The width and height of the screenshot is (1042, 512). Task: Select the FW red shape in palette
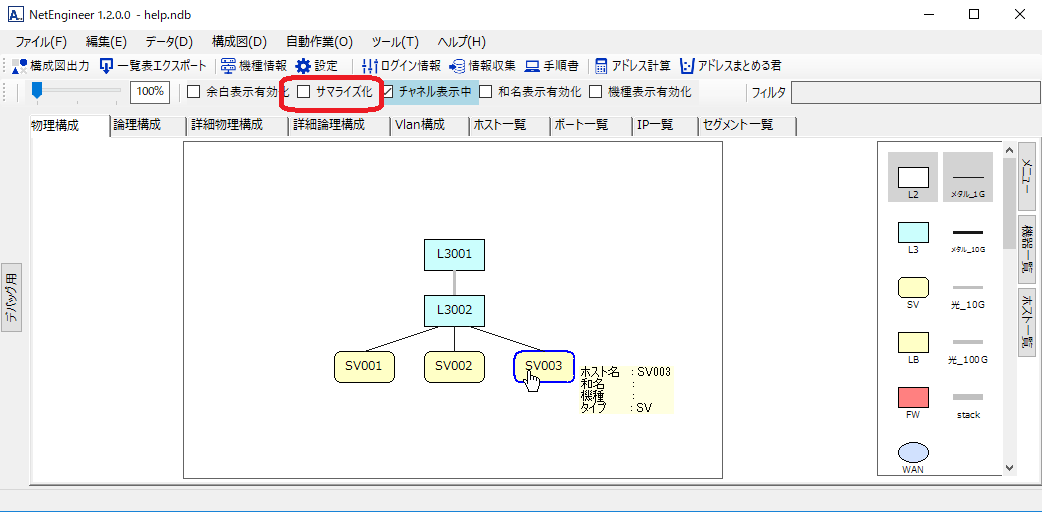pos(913,397)
